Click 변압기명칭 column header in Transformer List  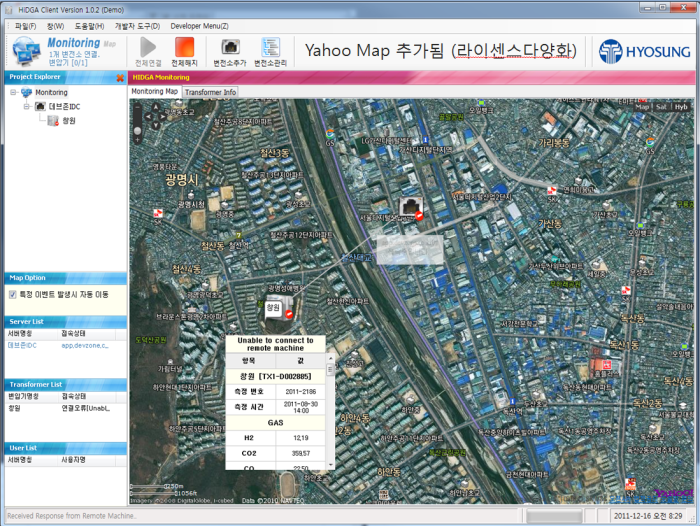(x=32, y=397)
